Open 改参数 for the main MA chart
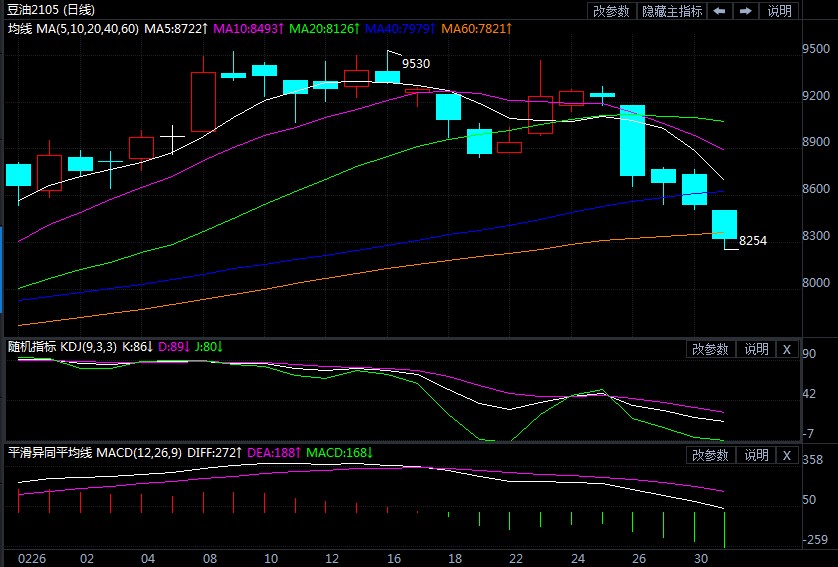 tap(611, 11)
